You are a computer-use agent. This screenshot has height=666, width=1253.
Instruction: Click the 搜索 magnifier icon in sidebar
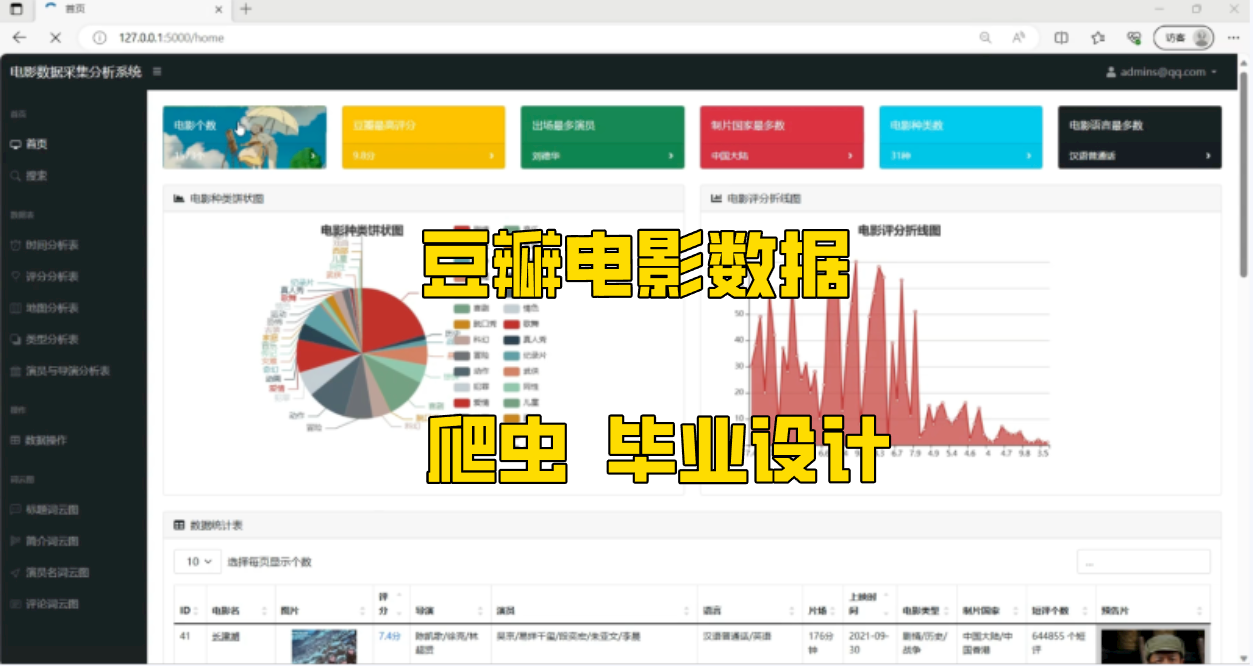[15, 176]
